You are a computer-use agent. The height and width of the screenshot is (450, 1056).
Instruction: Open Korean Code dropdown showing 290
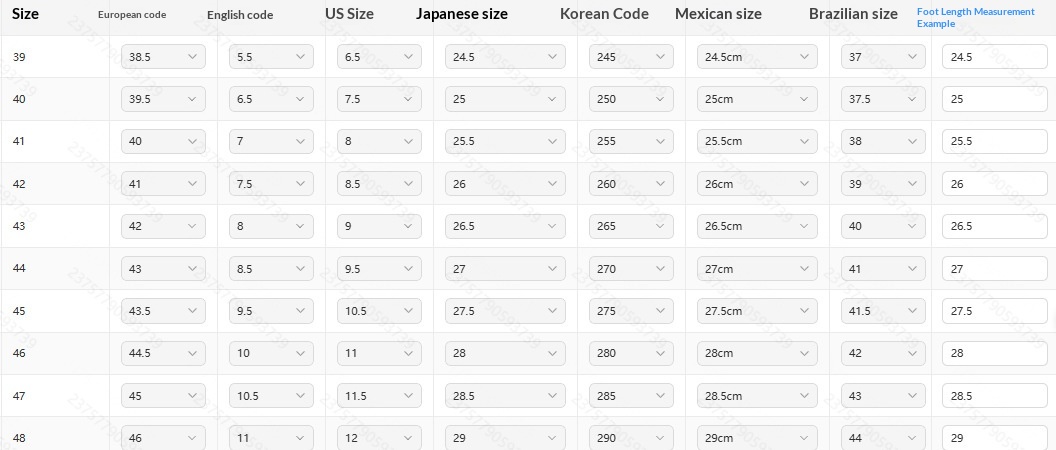pos(631,438)
